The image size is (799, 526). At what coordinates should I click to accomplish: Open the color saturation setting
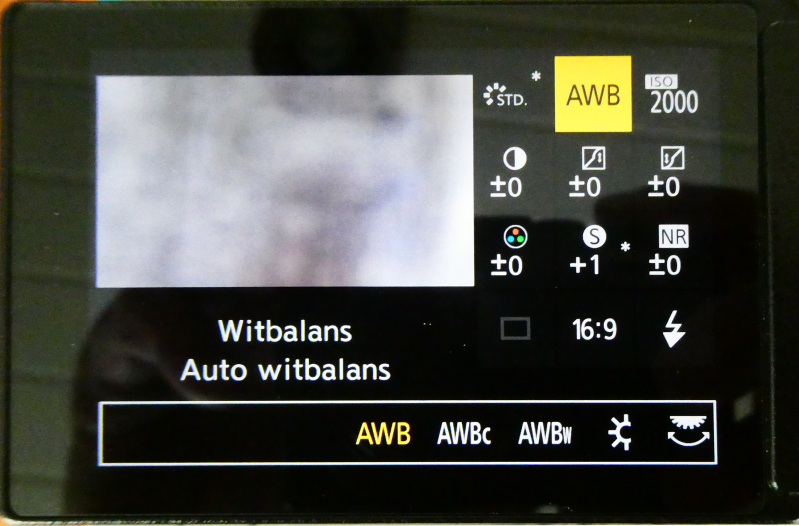pyautogui.click(x=515, y=236)
